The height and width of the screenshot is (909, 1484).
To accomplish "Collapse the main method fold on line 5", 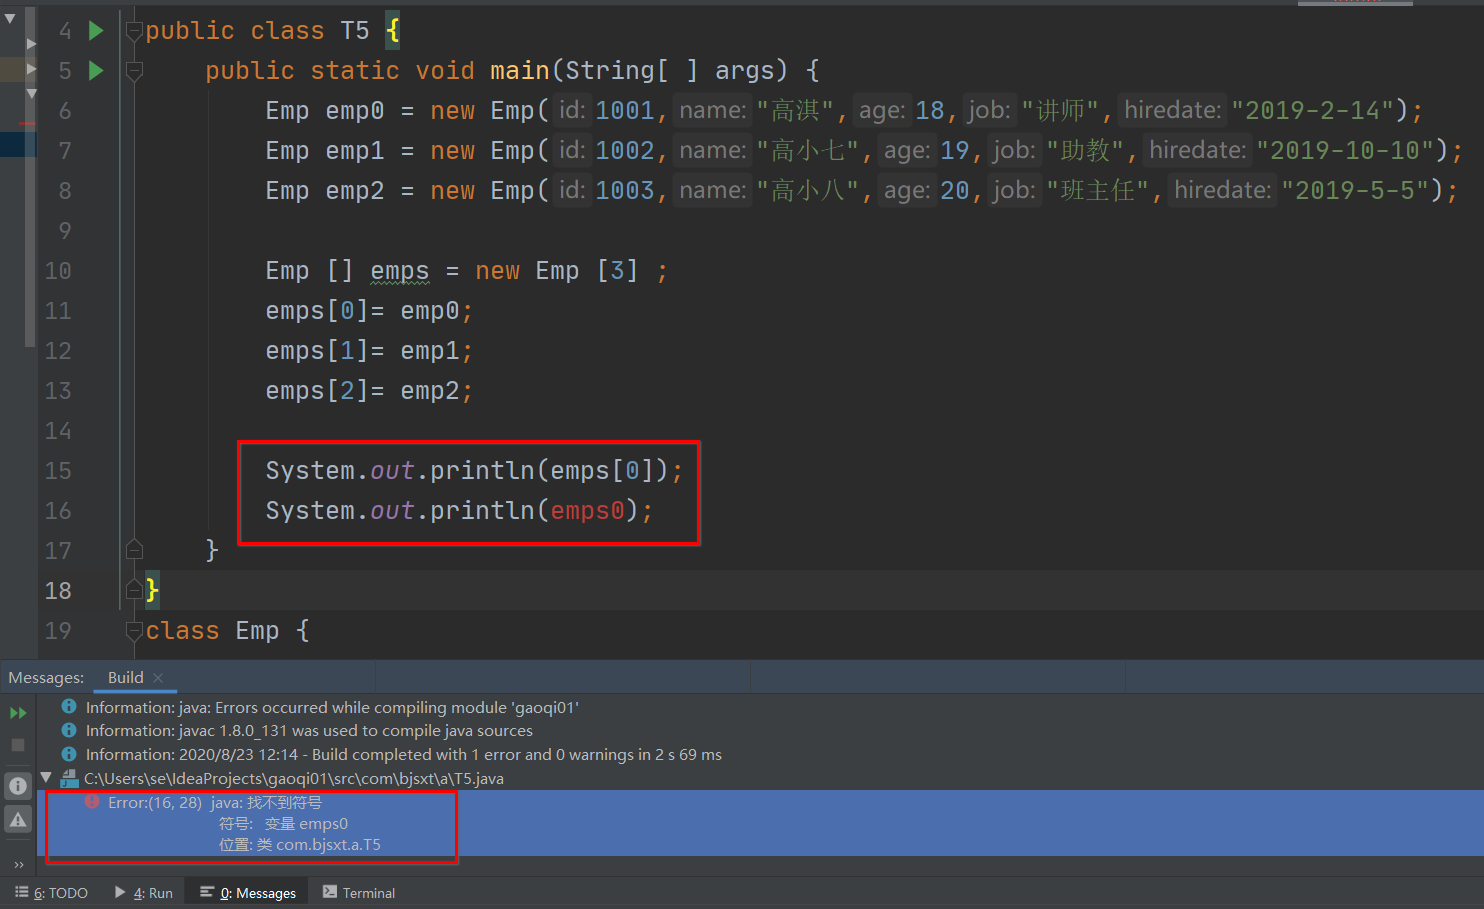I will (134, 71).
